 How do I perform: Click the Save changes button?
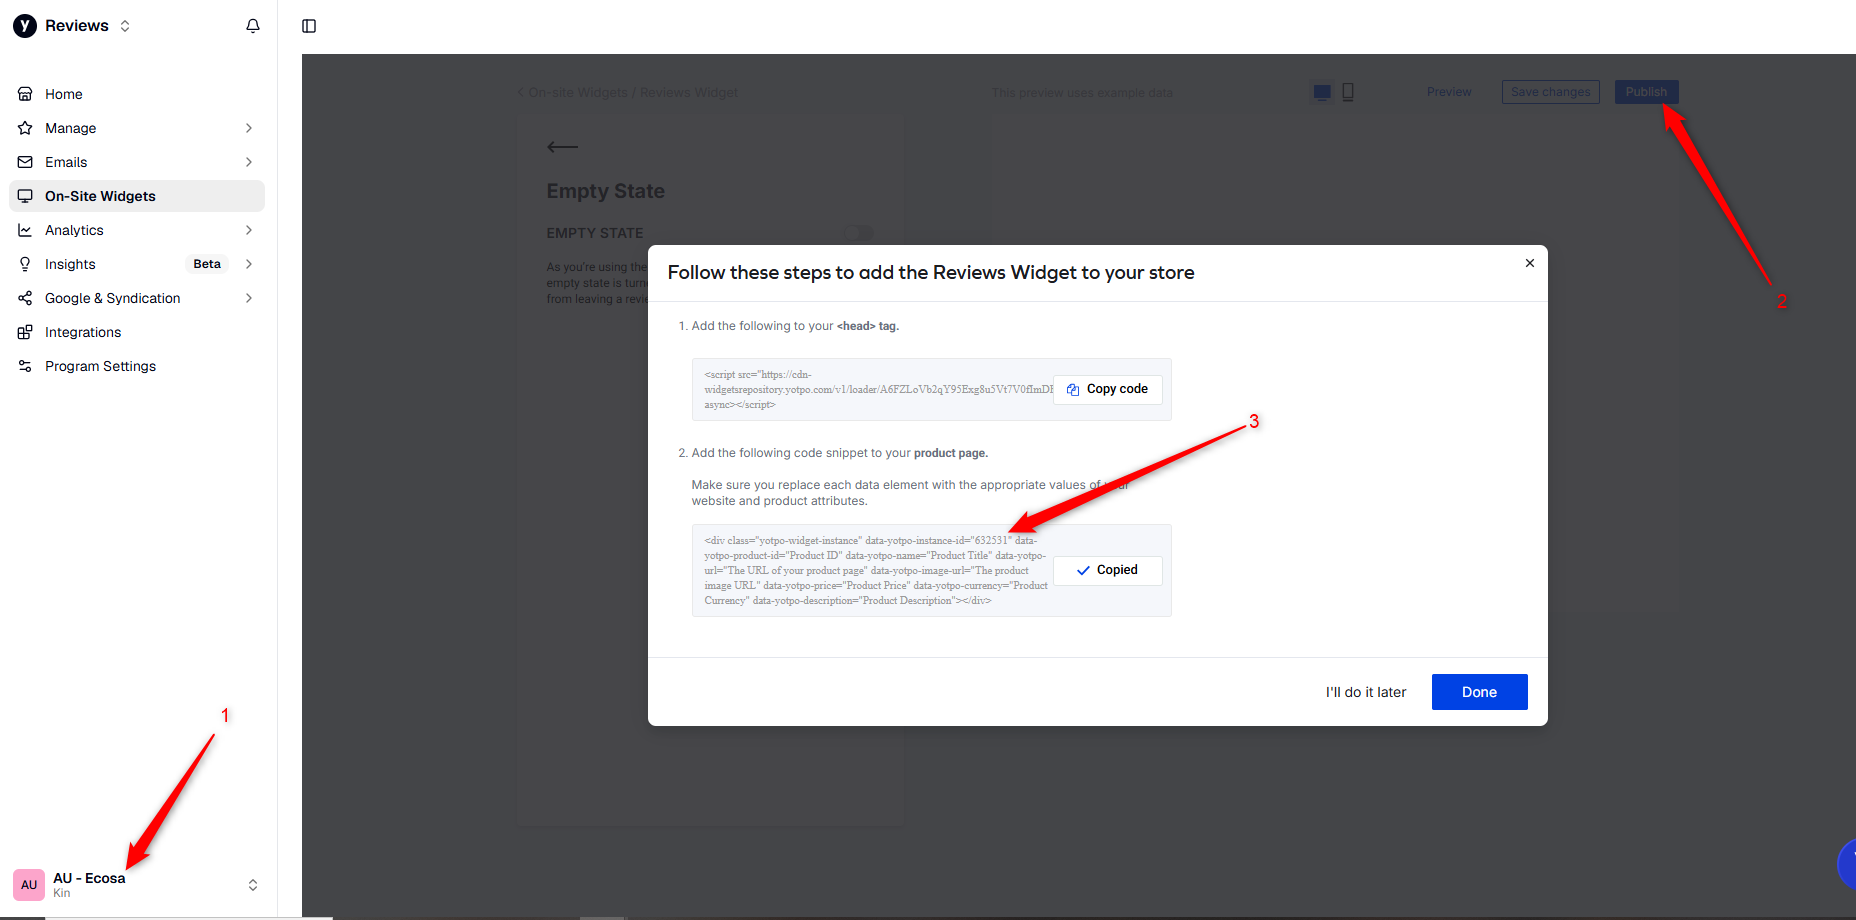(x=1551, y=92)
